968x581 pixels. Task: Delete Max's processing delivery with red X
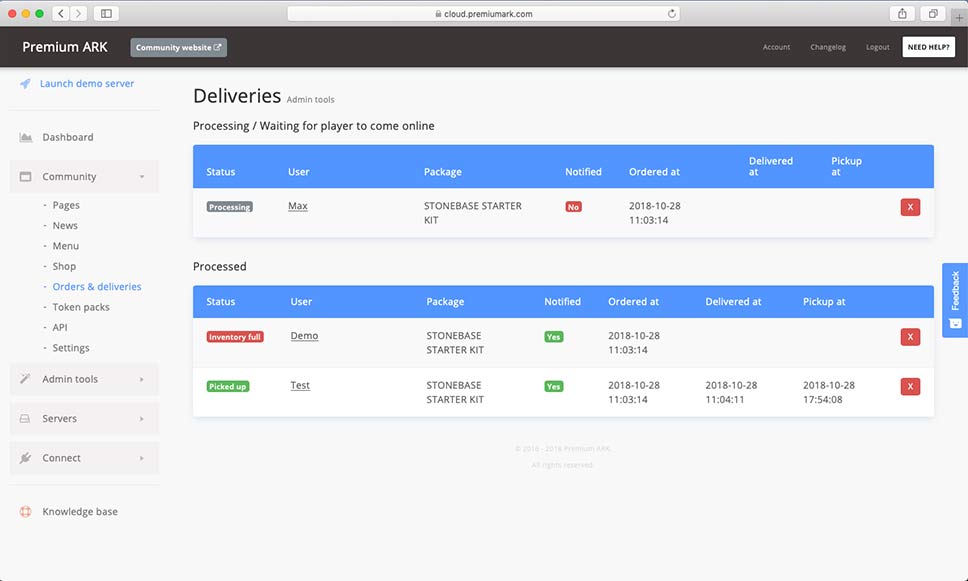(x=910, y=207)
